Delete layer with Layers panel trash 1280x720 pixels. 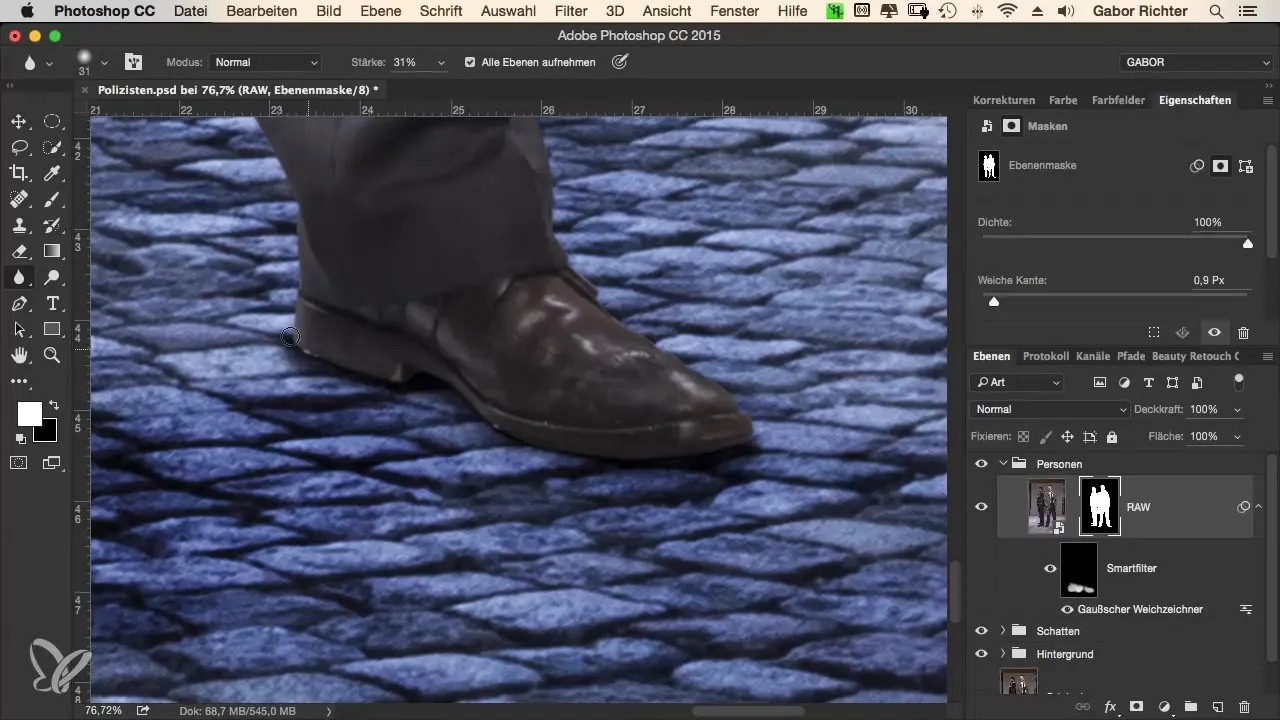pyautogui.click(x=1244, y=706)
